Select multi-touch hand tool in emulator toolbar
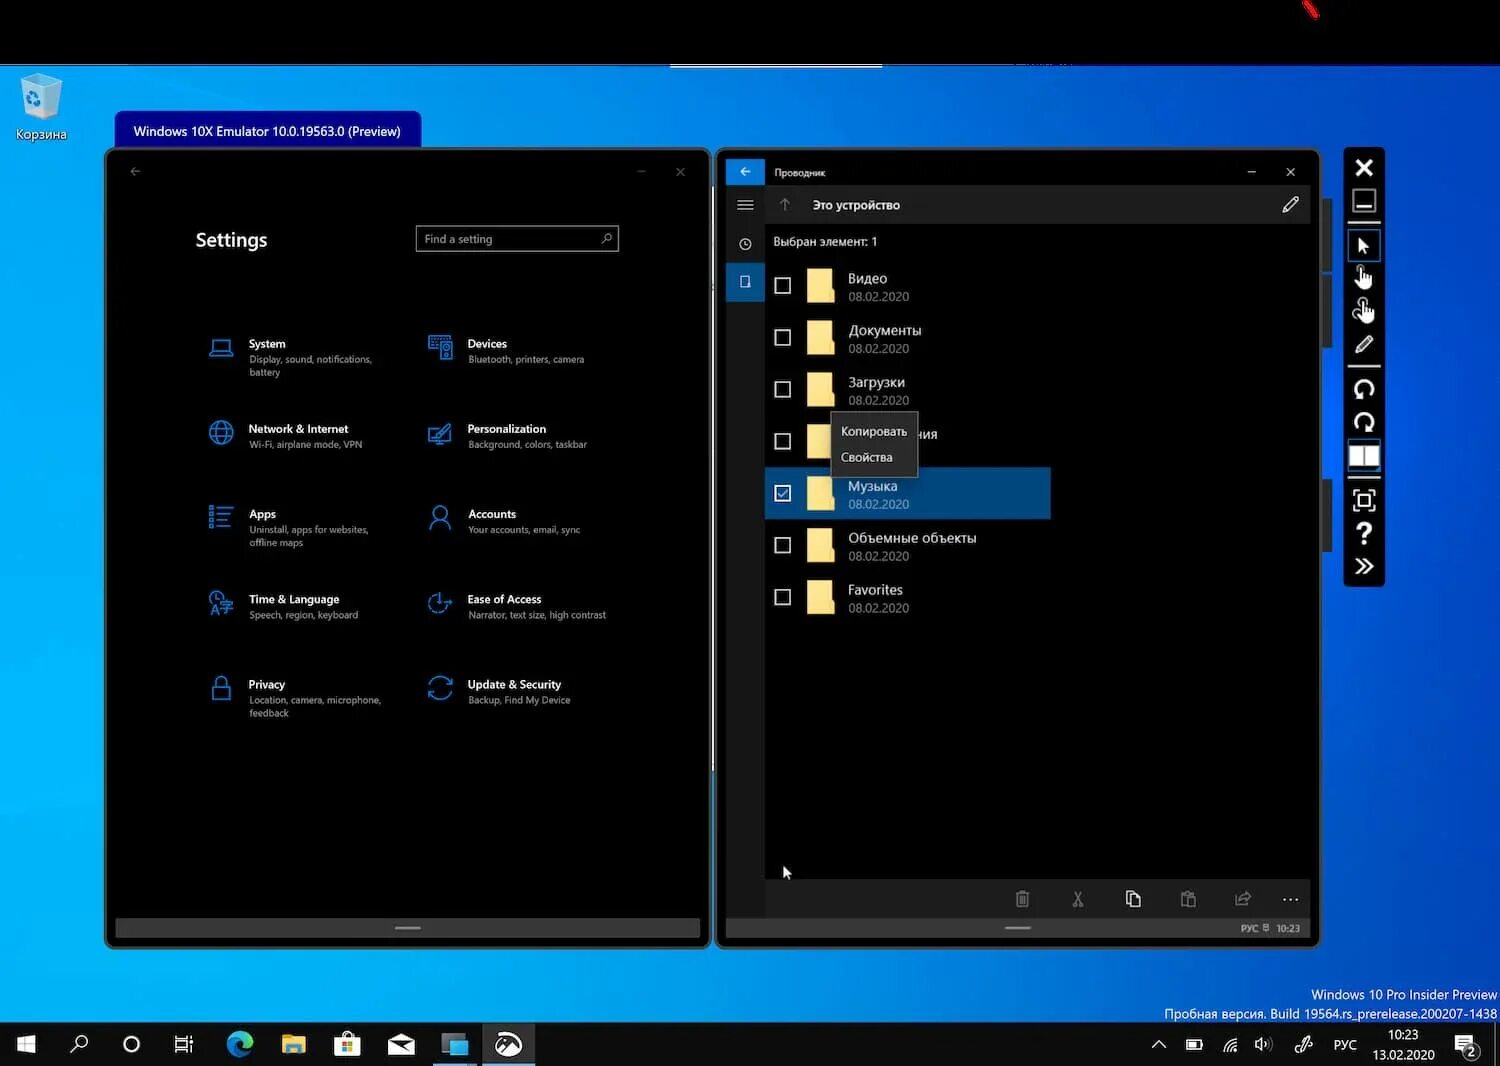The height and width of the screenshot is (1066, 1500). (x=1364, y=310)
